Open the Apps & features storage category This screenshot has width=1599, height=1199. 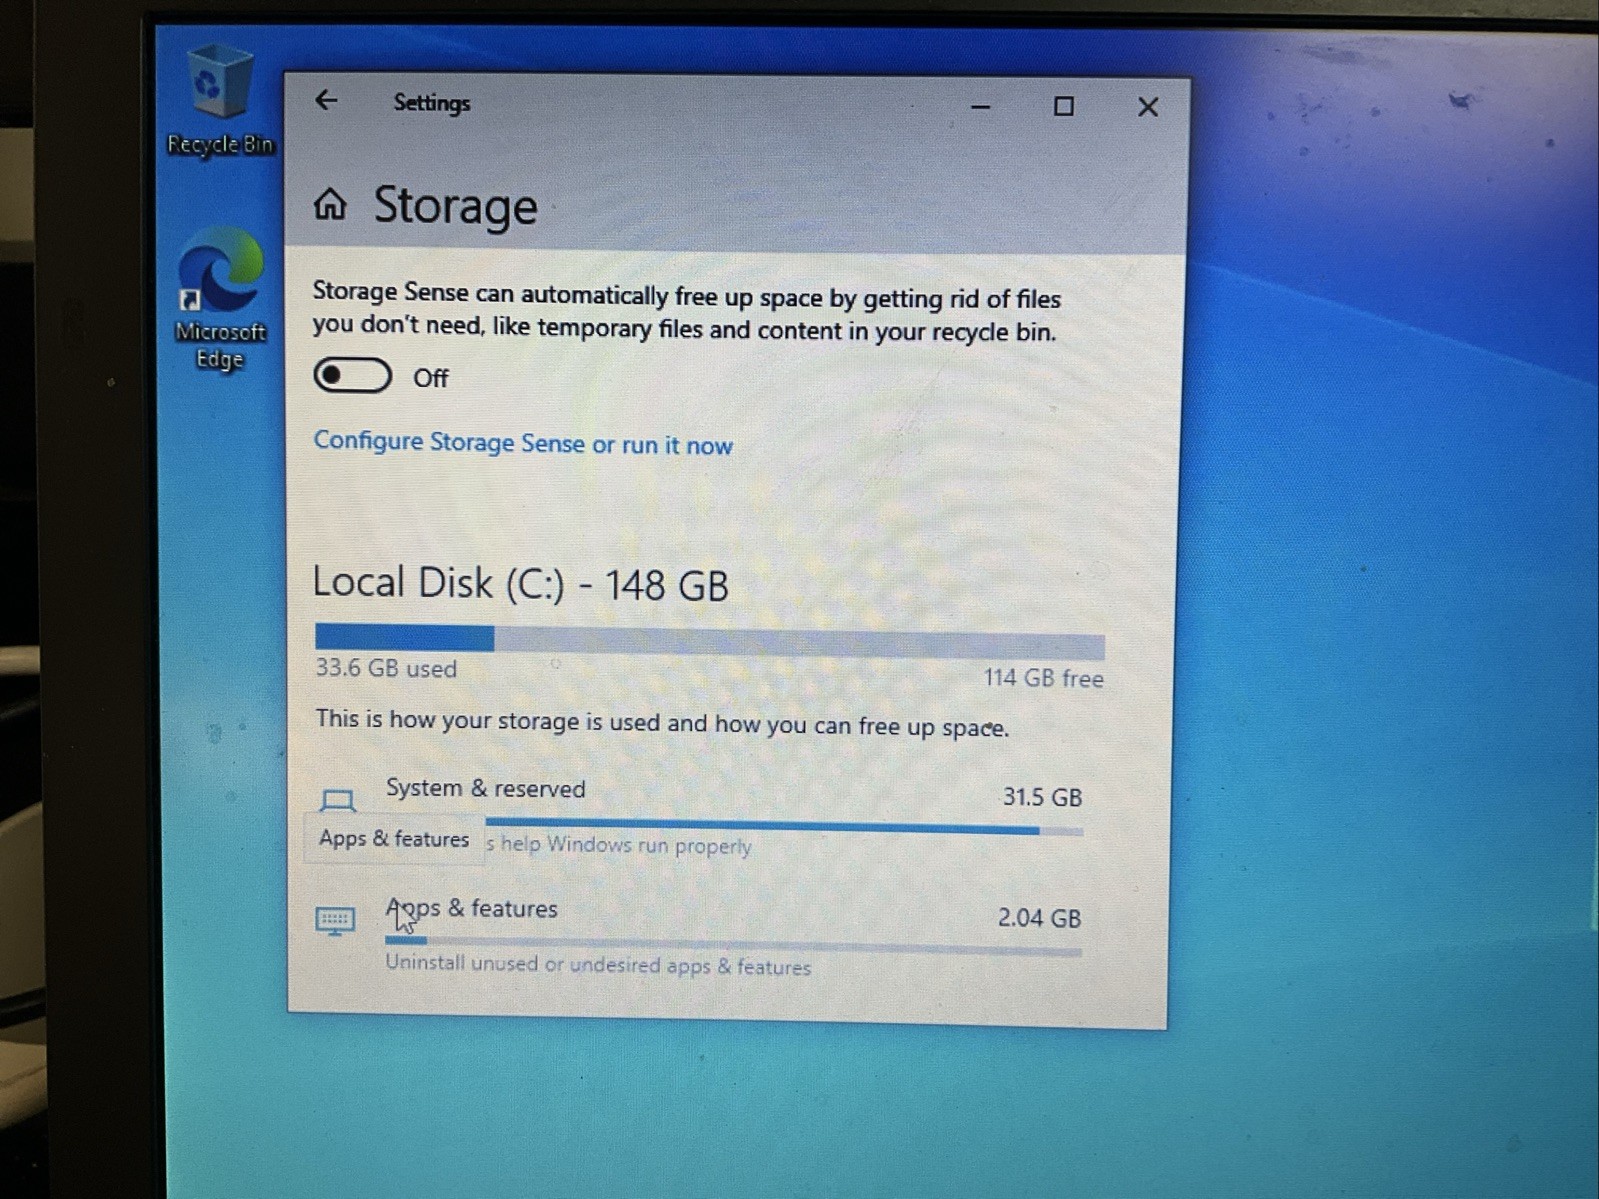pos(700,937)
